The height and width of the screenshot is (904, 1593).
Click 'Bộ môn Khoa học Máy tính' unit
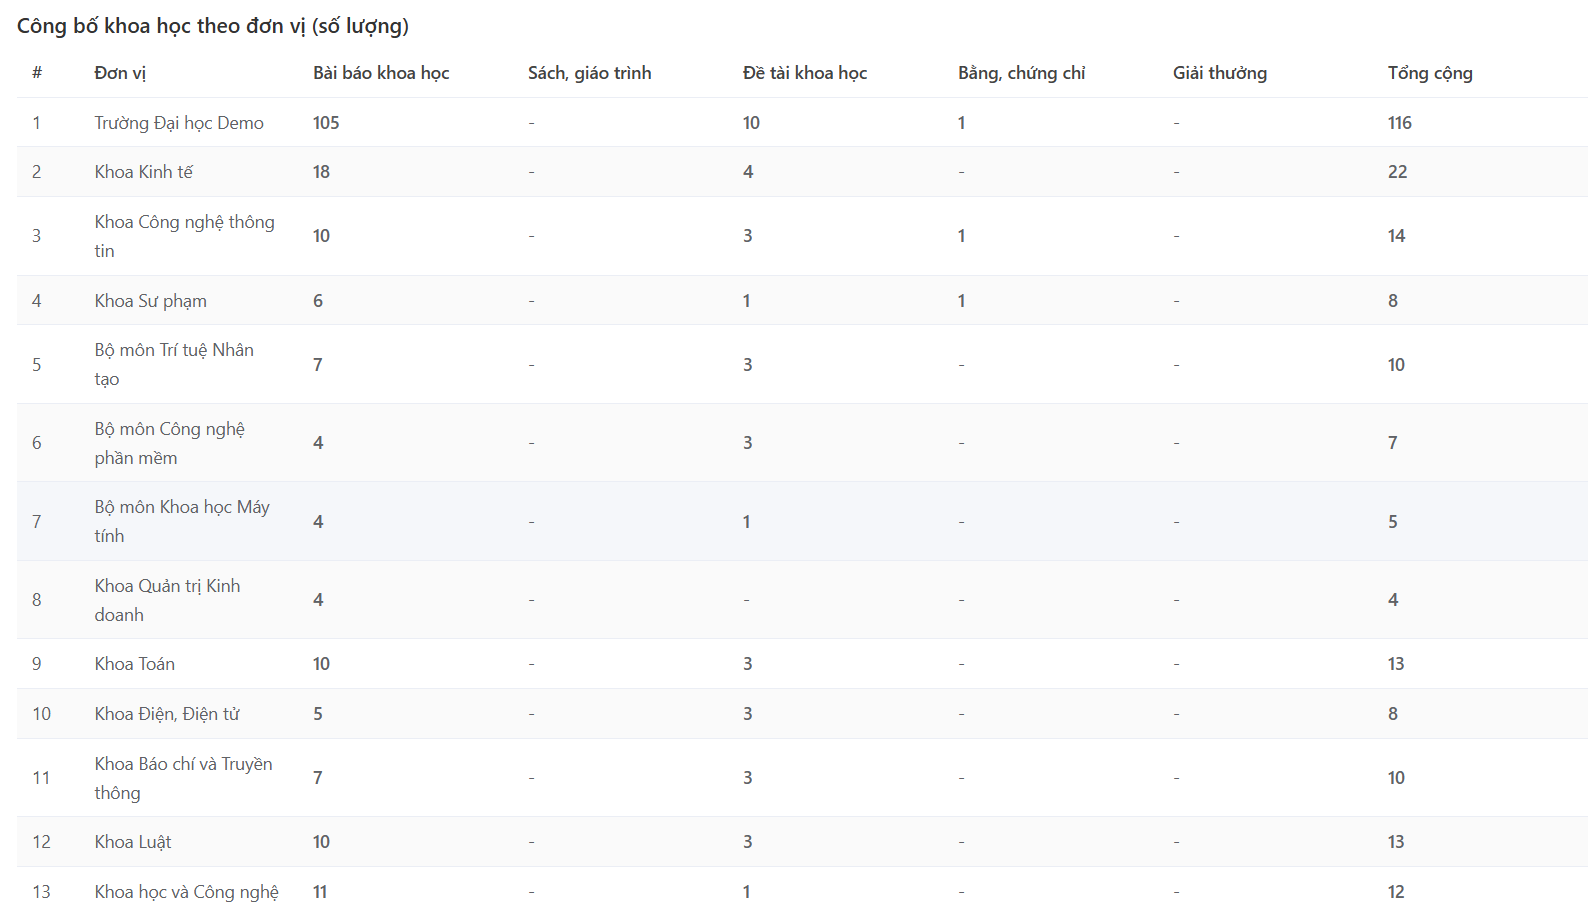[182, 521]
